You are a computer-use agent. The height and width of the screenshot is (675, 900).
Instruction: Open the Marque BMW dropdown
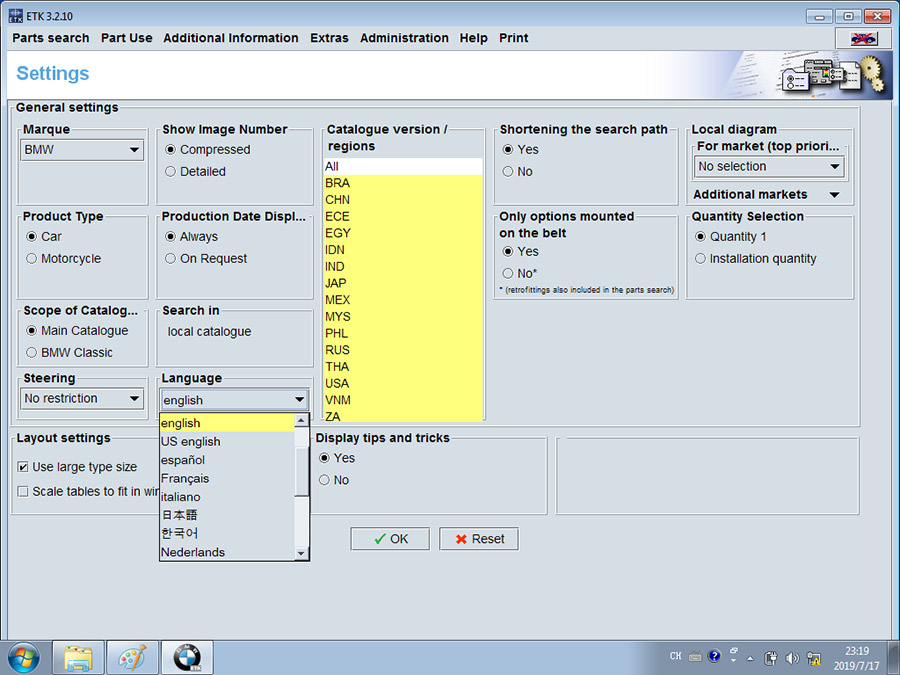pyautogui.click(x=82, y=150)
